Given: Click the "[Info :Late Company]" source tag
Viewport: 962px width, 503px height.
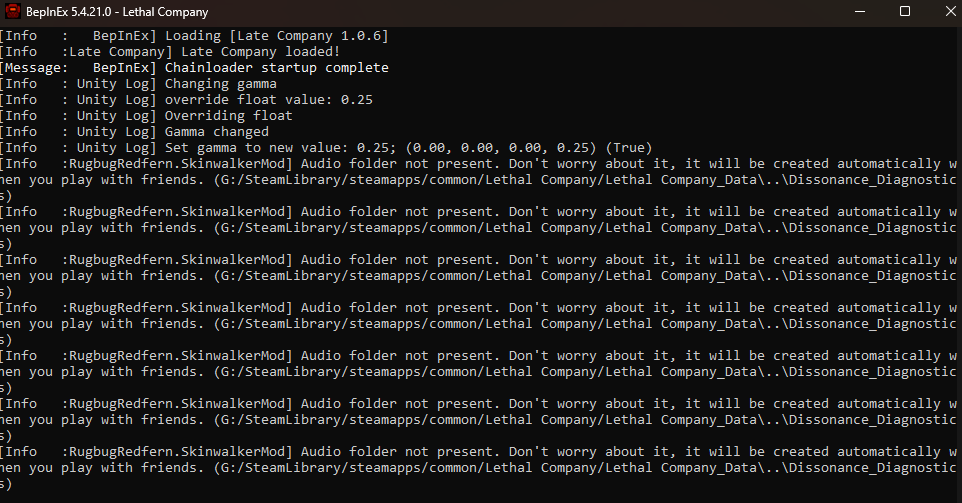Looking at the screenshot, I should click(78, 52).
